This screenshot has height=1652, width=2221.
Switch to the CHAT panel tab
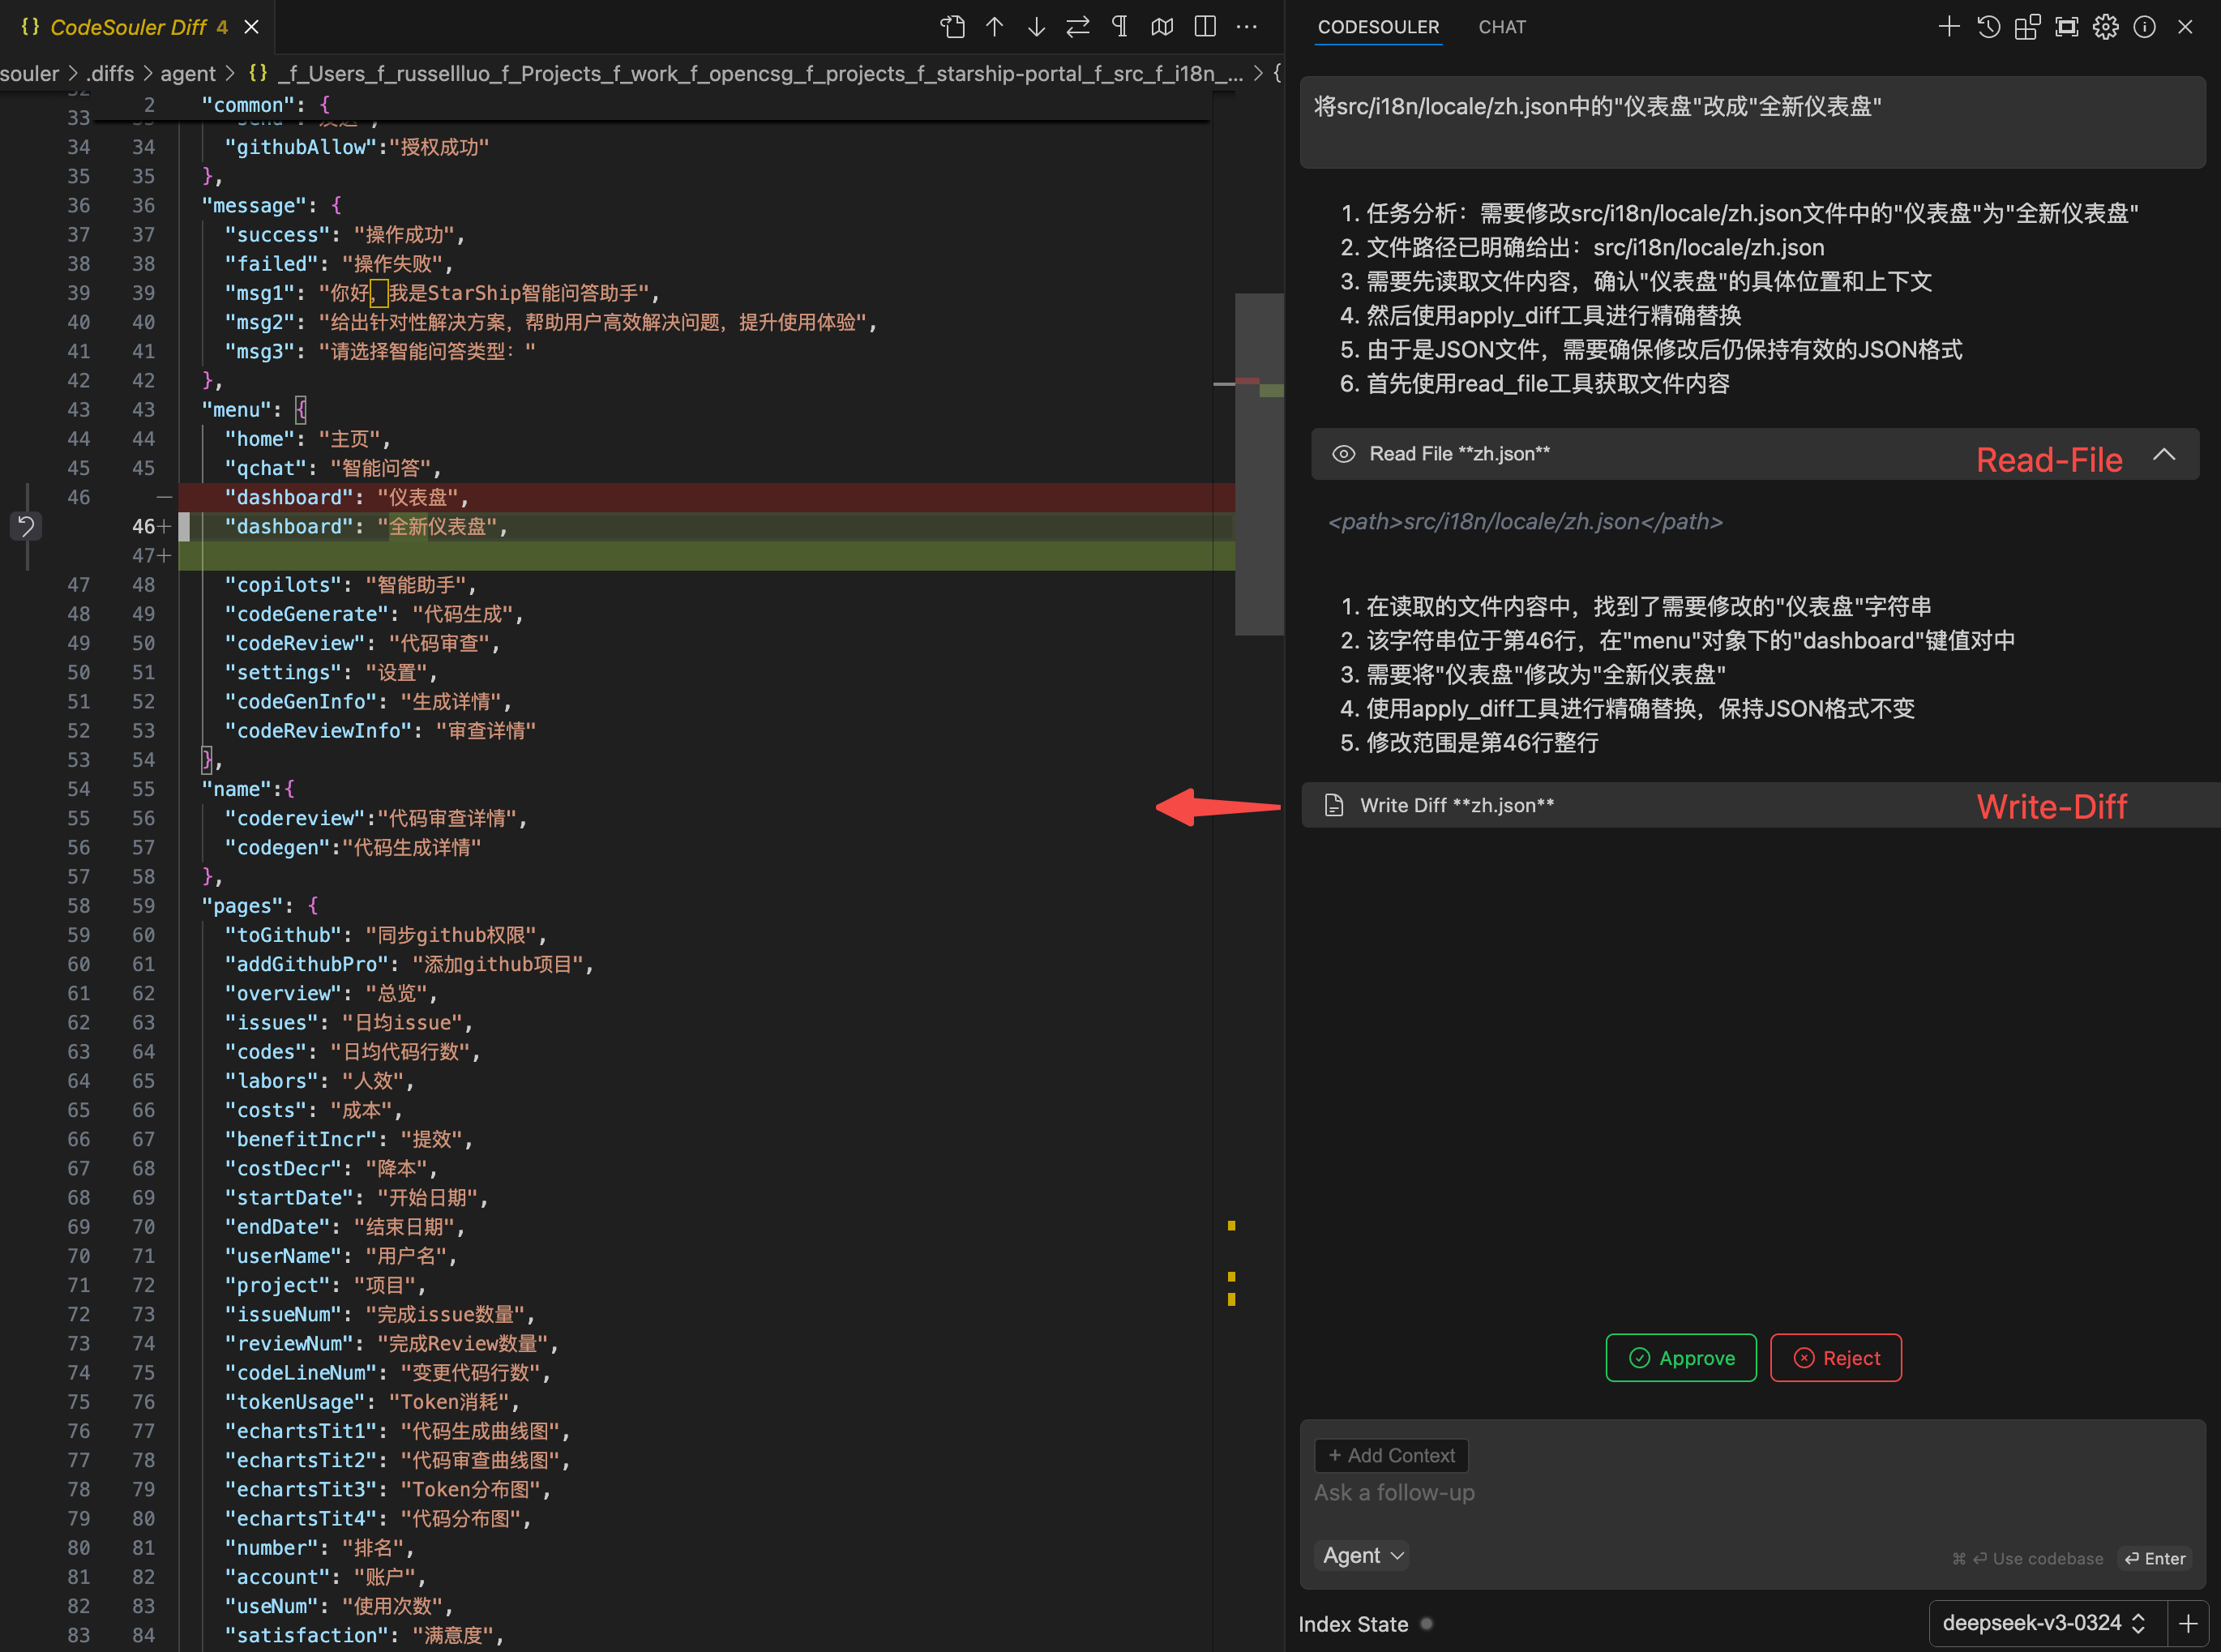(1502, 27)
